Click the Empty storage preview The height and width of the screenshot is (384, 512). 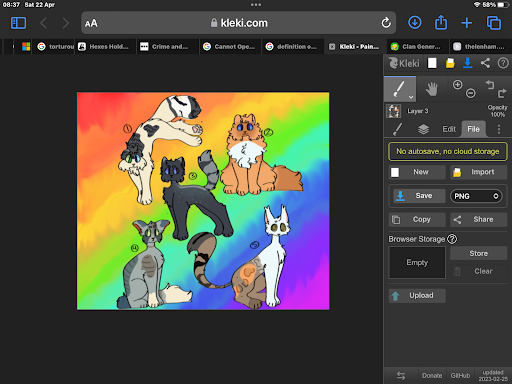(x=417, y=262)
